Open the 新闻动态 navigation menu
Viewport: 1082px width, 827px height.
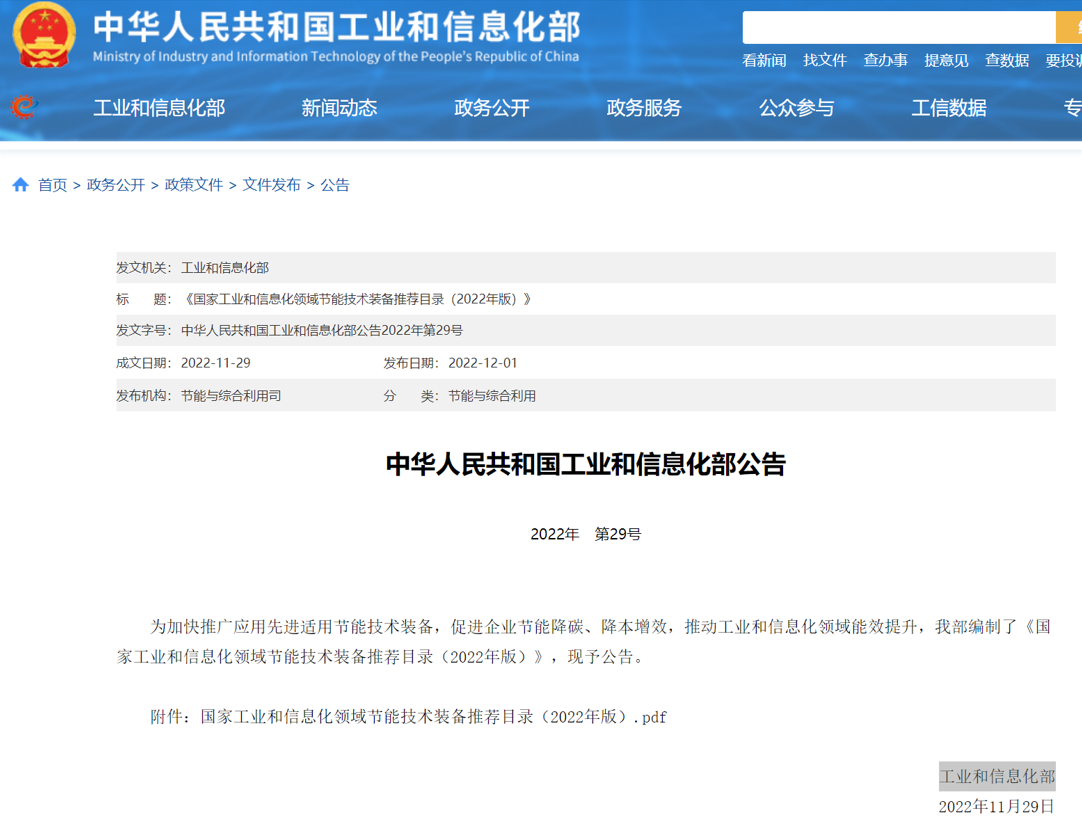point(339,108)
